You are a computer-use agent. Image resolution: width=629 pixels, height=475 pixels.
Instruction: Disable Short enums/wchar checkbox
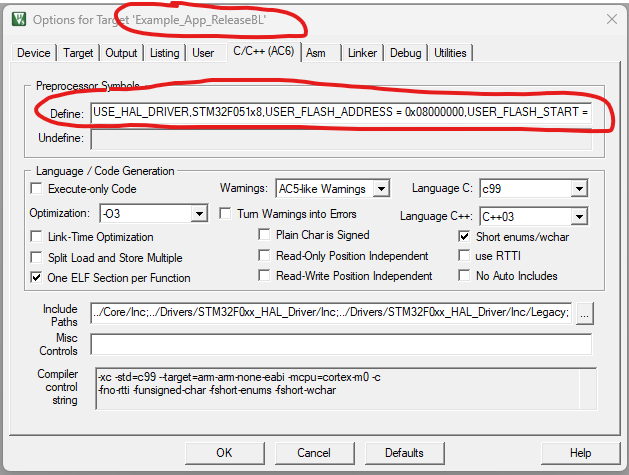pyautogui.click(x=465, y=237)
